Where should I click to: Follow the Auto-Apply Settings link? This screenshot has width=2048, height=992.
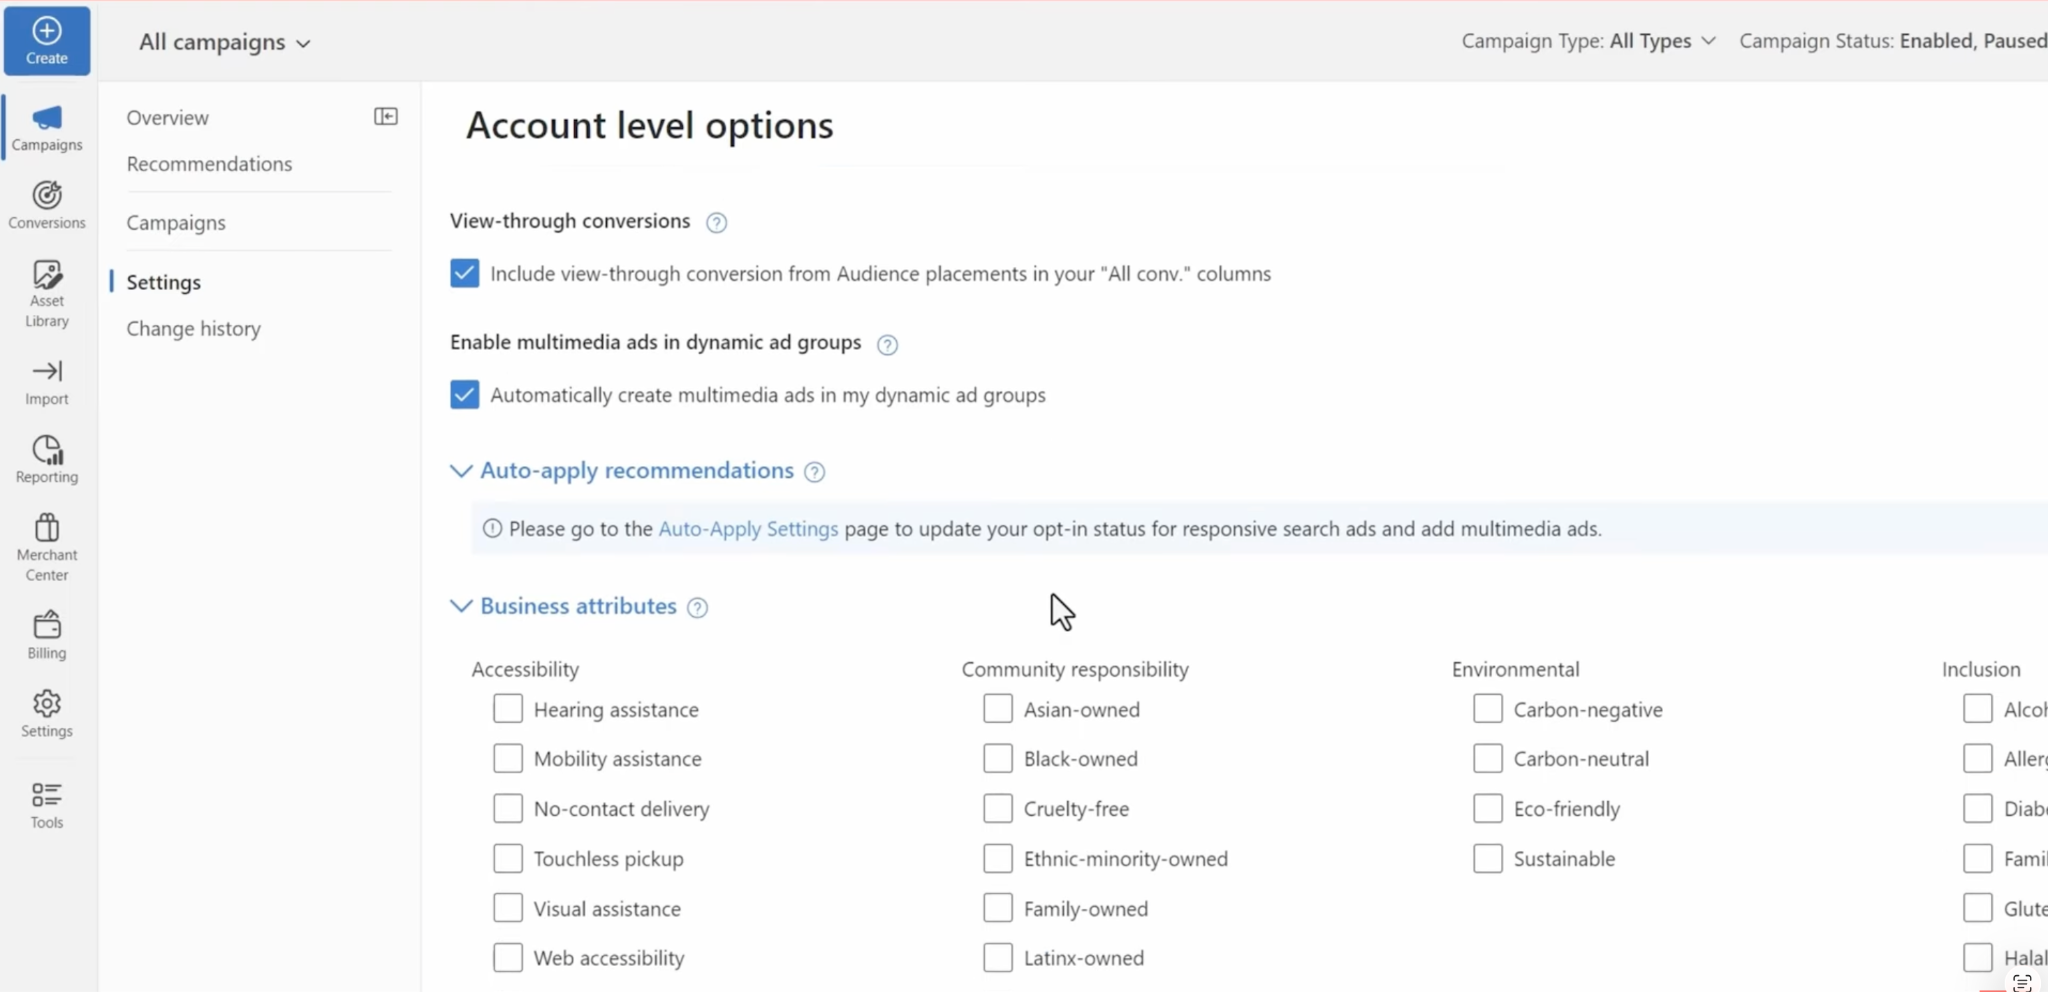tap(748, 529)
